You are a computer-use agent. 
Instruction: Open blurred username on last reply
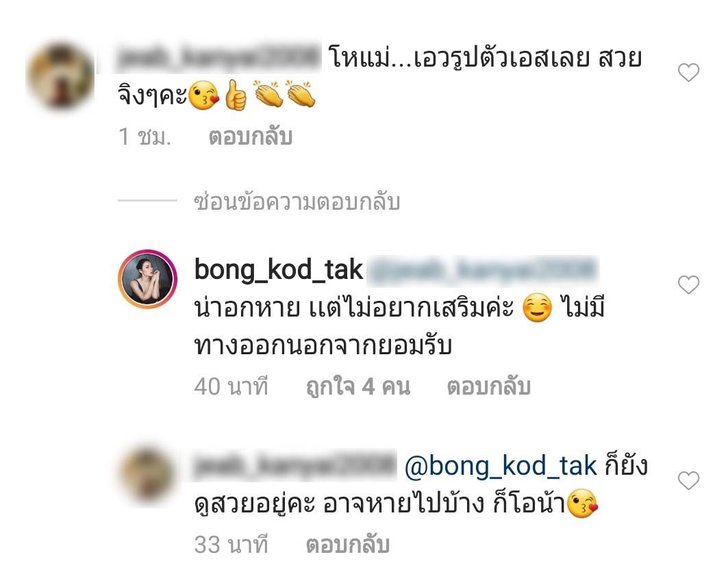coord(295,466)
